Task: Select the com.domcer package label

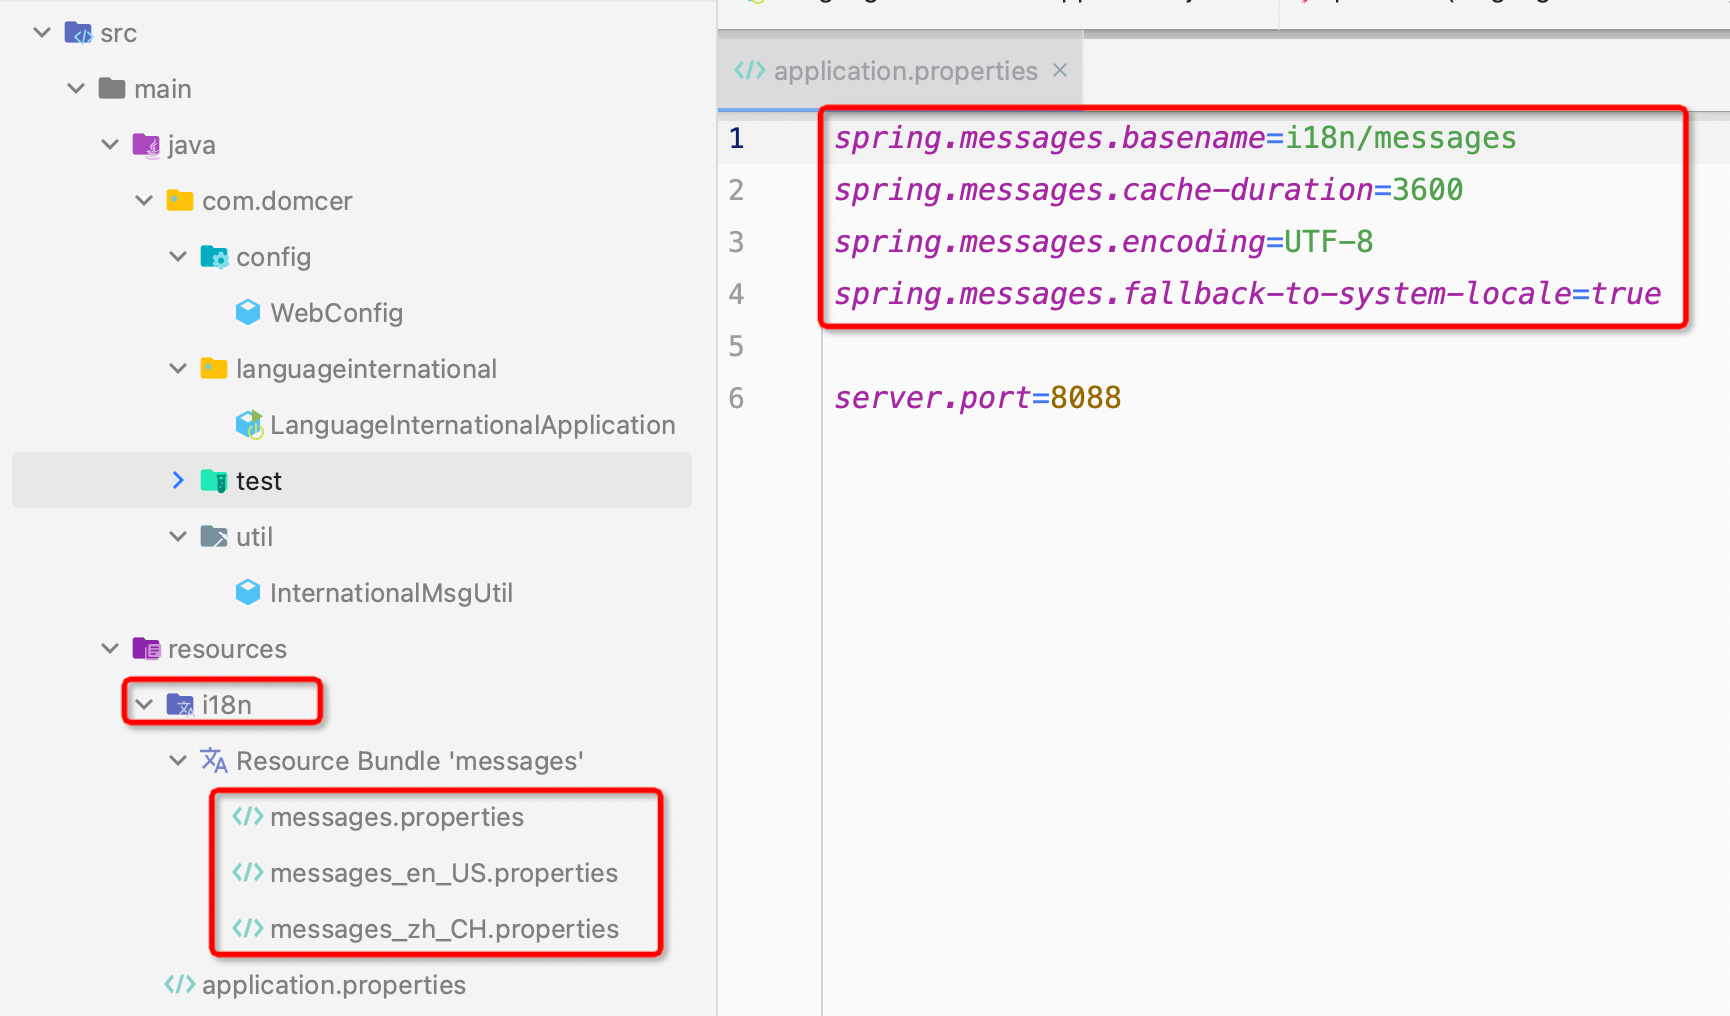Action: (277, 201)
